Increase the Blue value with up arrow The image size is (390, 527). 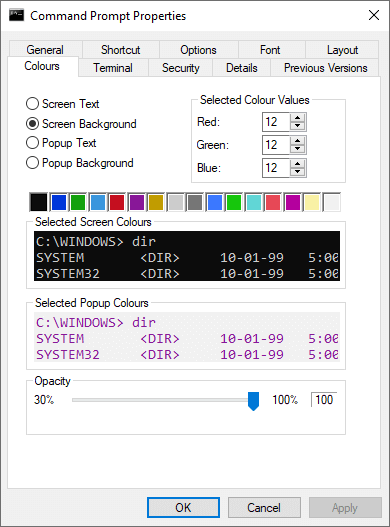click(298, 164)
